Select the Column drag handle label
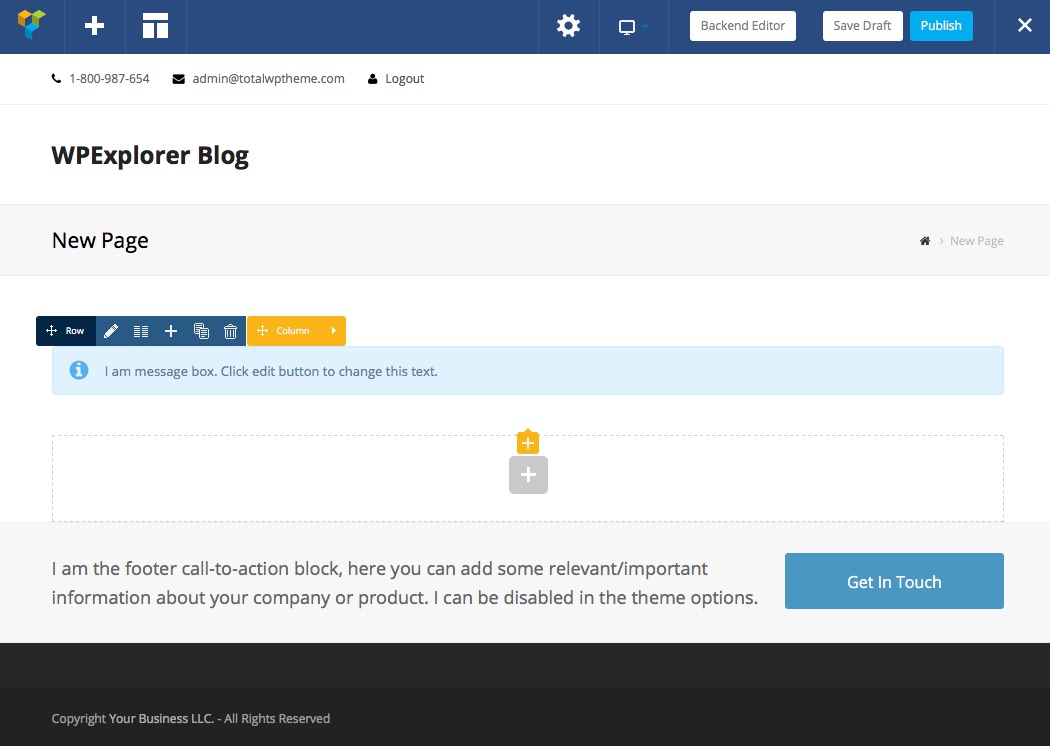Viewport: 1050px width, 746px height. coord(283,331)
